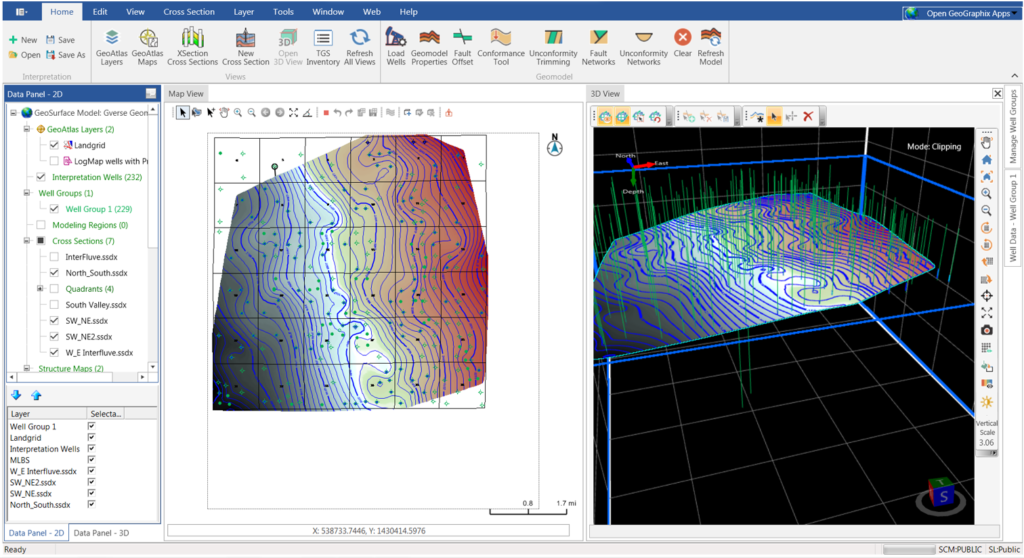Click the zoom to extents icon in Map View
The height and width of the screenshot is (558, 1024).
[x=293, y=112]
